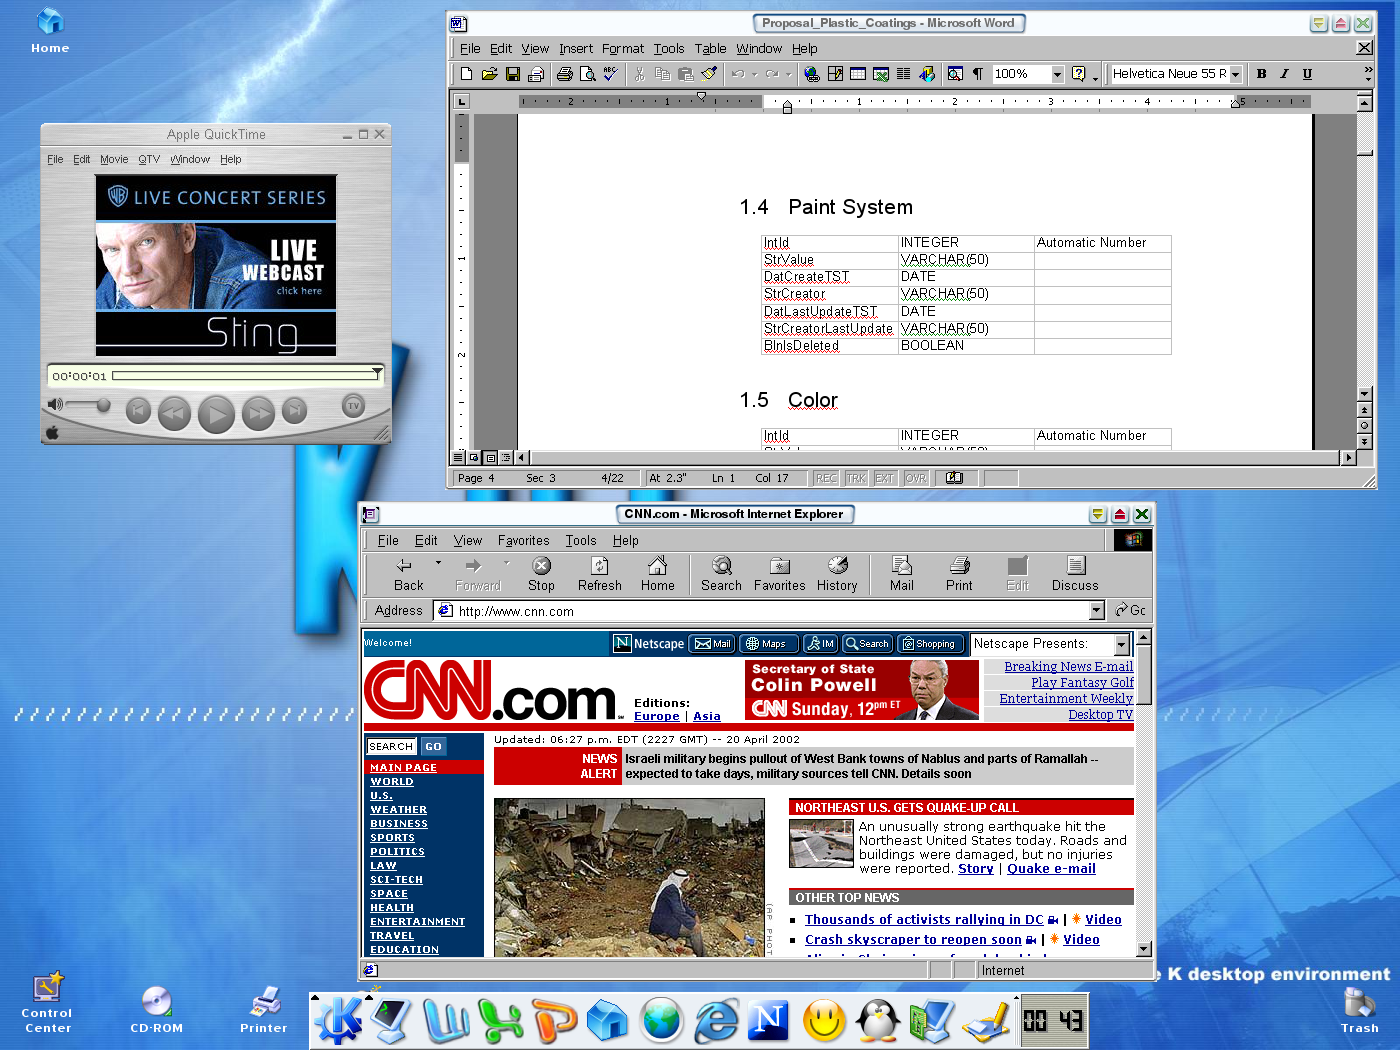Viewport: 1400px width, 1050px height.
Task: Click the Open folder icon in Word toolbar
Action: coord(489,74)
